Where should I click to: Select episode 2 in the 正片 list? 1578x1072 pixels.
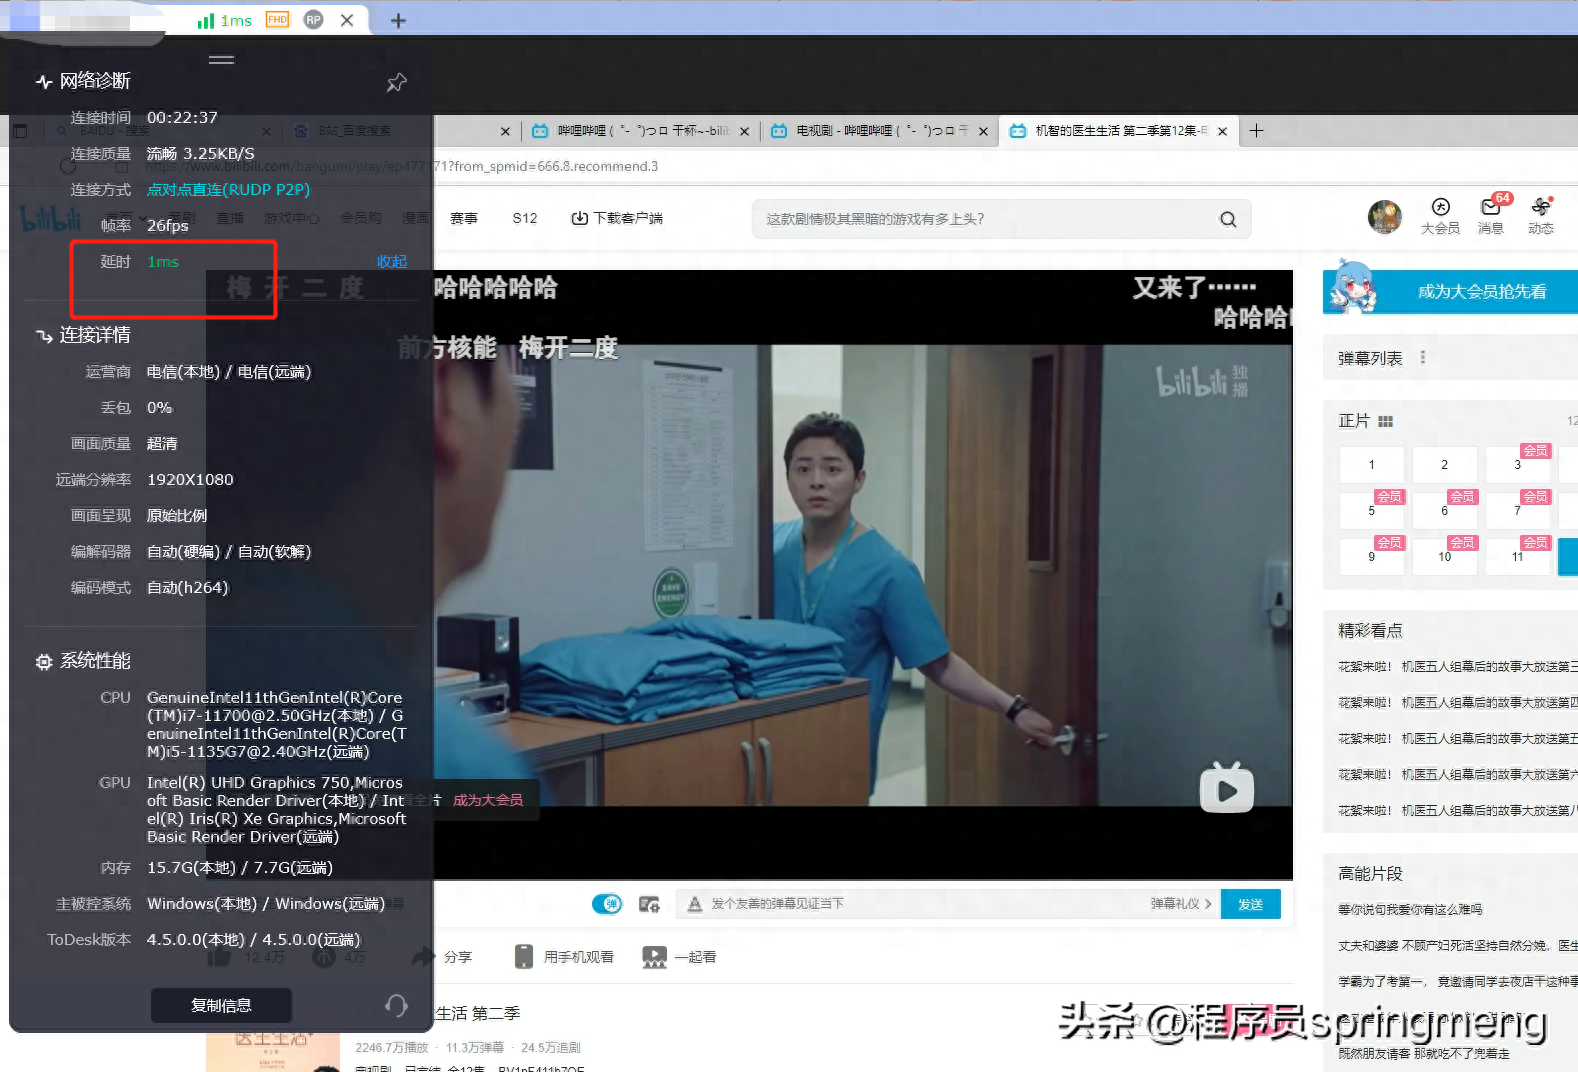pyautogui.click(x=1444, y=465)
